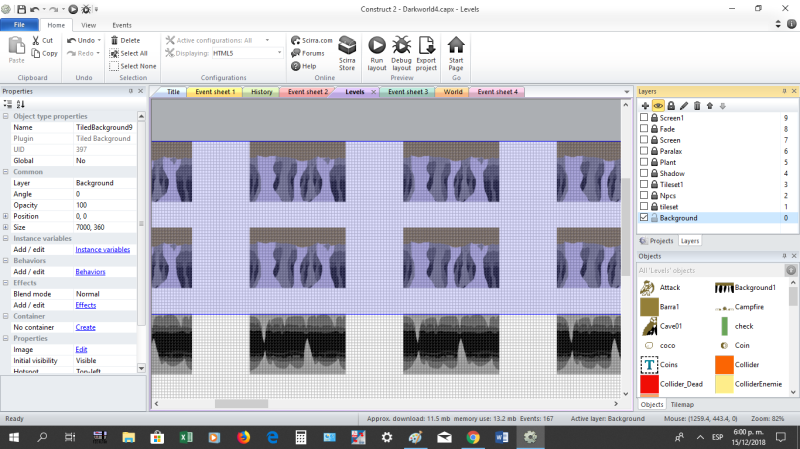This screenshot has height=449, width=800.
Task: Open Google Chrome from the taskbar
Action: point(473,437)
